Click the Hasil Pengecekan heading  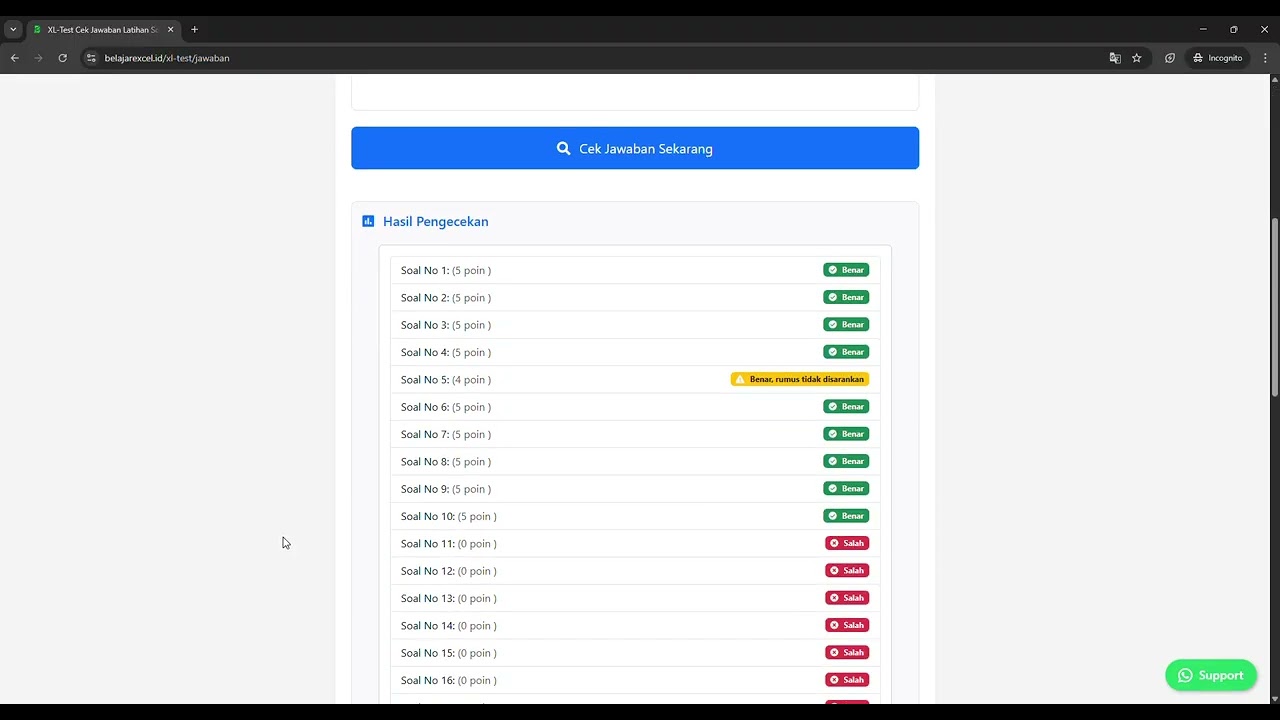[x=436, y=221]
